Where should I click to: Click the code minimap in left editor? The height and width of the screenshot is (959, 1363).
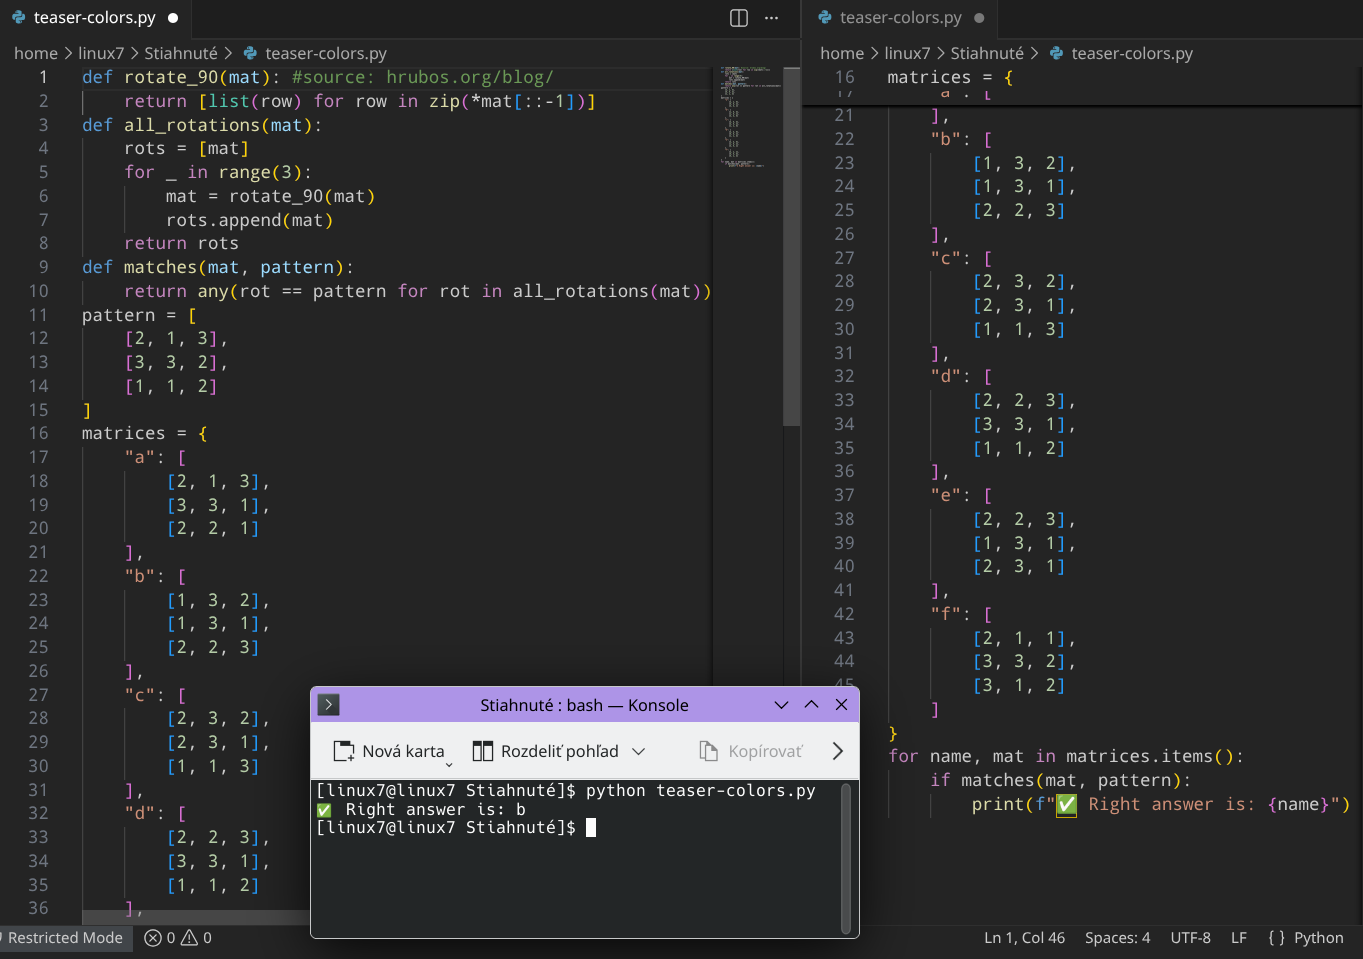745,117
